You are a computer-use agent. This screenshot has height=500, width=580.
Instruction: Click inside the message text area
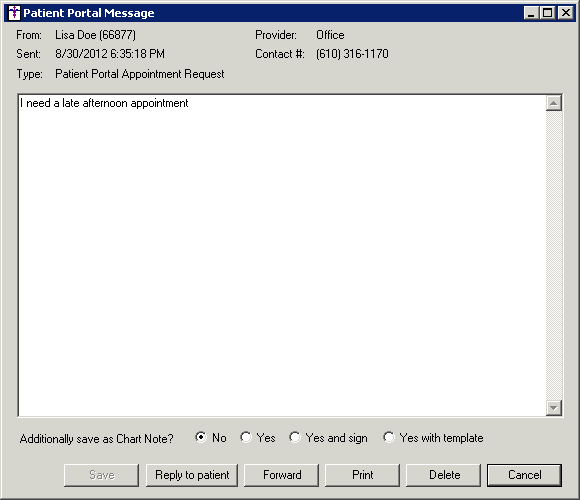click(282, 256)
